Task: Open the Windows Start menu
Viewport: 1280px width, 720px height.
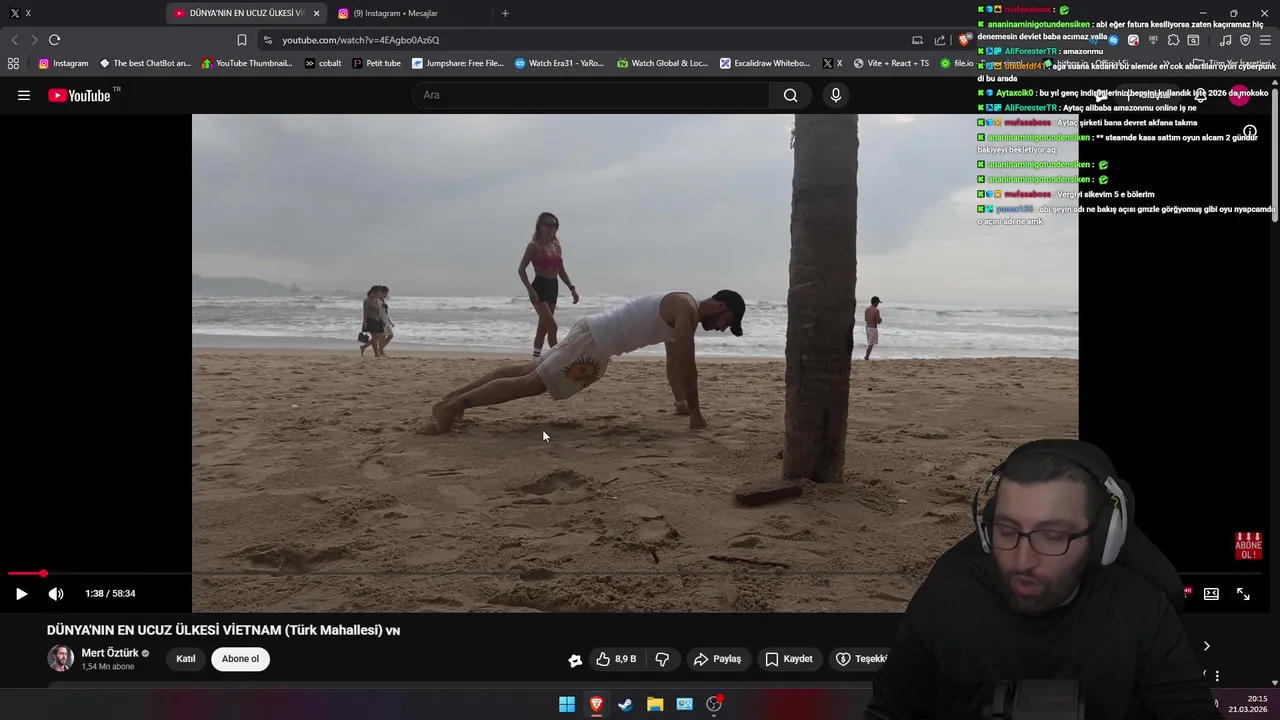Action: pyautogui.click(x=567, y=704)
